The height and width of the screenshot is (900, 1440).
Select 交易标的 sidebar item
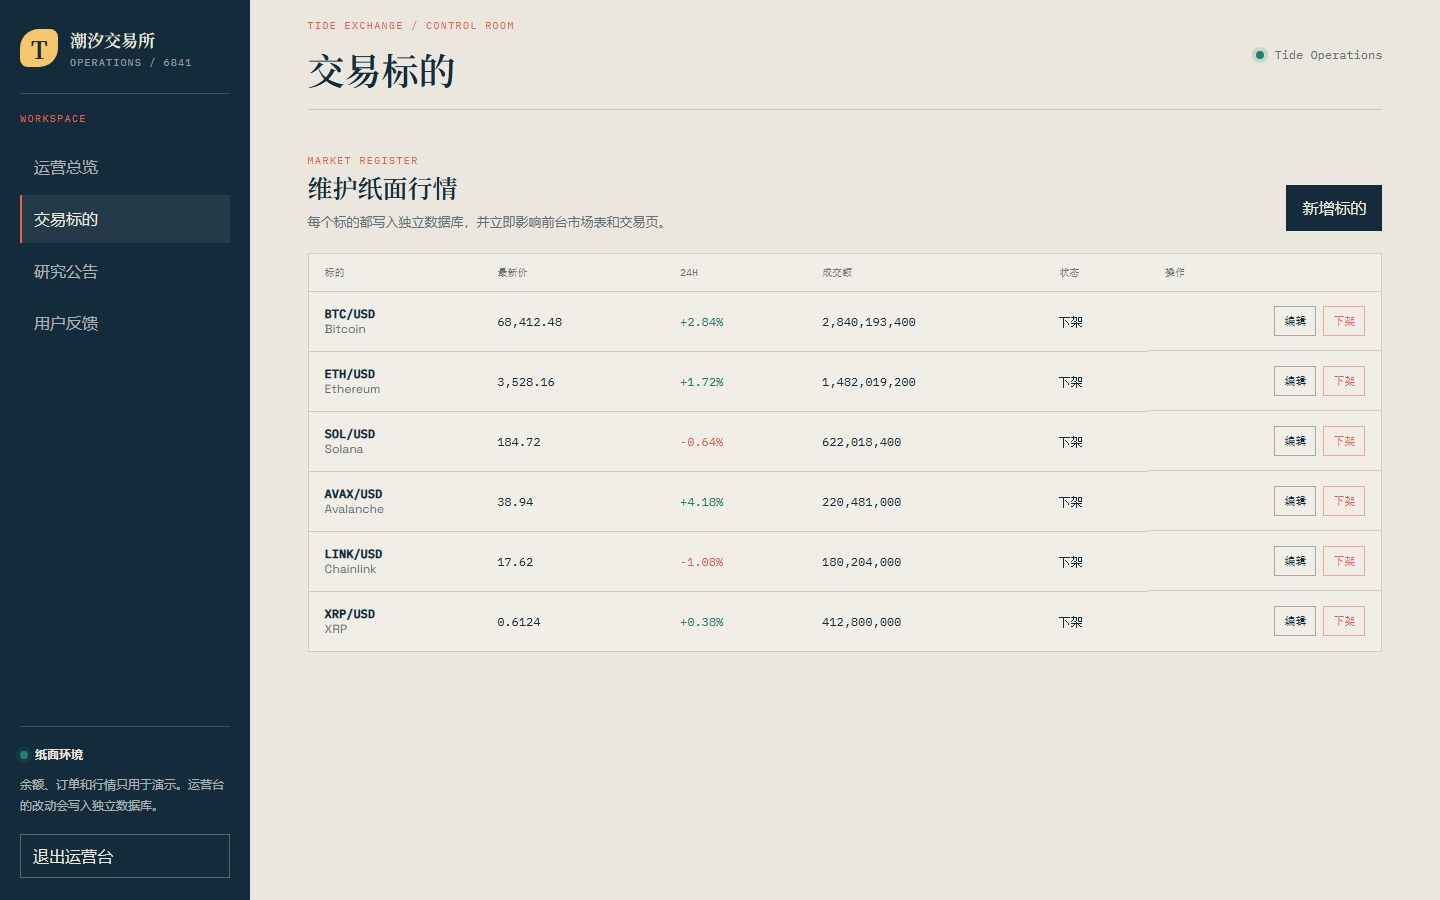click(125, 219)
